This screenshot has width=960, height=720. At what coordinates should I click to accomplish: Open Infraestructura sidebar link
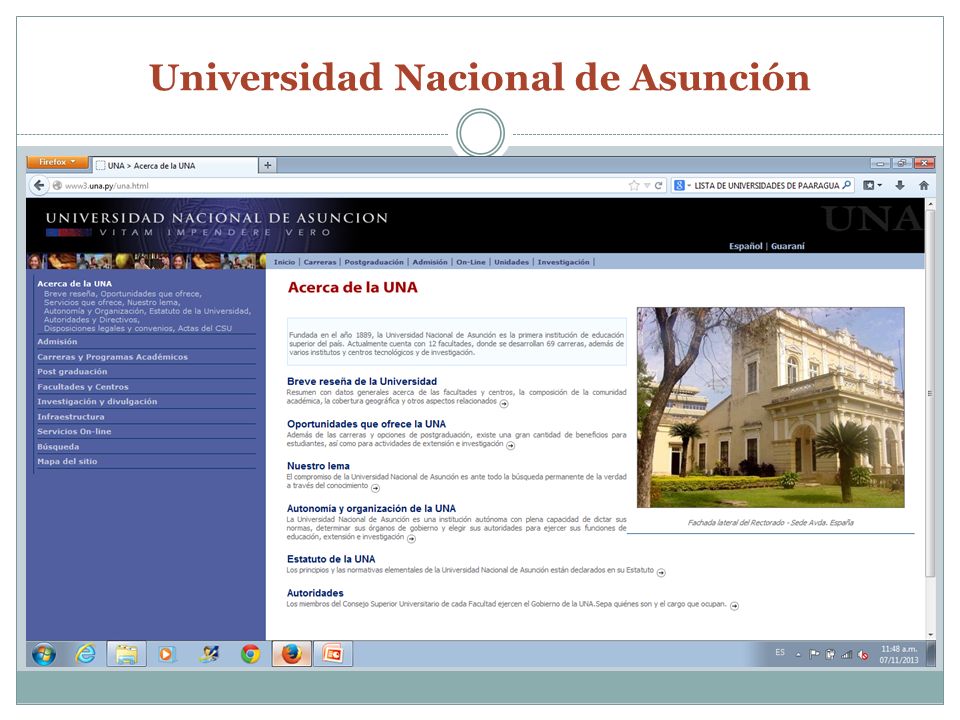click(71, 417)
